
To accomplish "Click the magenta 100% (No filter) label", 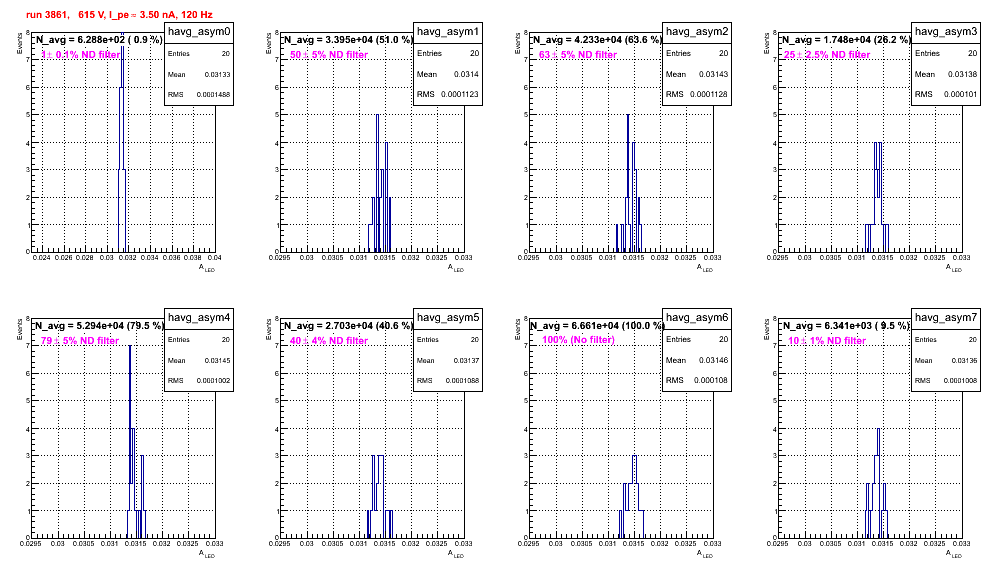I will pos(579,340).
